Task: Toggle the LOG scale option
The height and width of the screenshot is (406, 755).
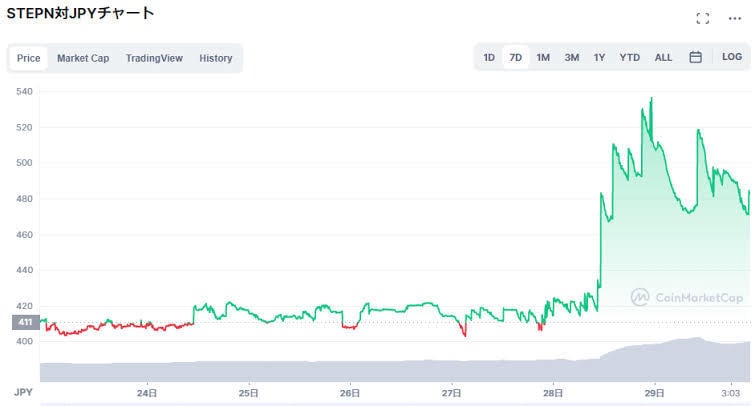Action: pyautogui.click(x=731, y=57)
